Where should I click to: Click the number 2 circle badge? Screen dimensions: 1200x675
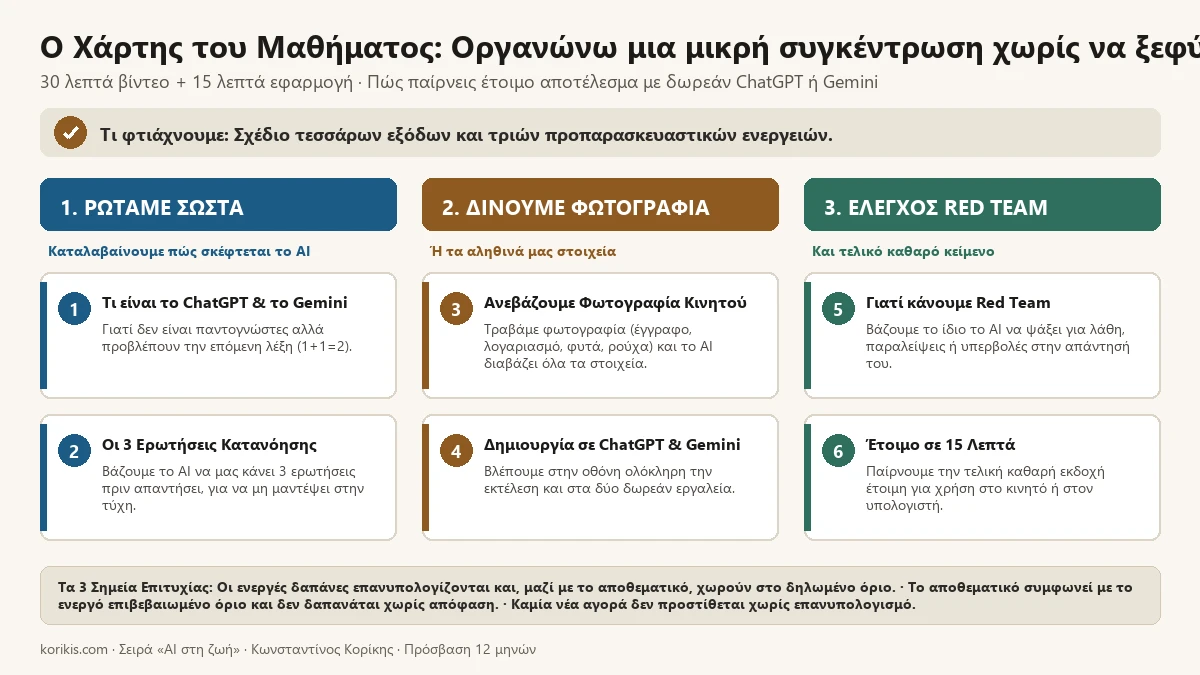point(74,451)
